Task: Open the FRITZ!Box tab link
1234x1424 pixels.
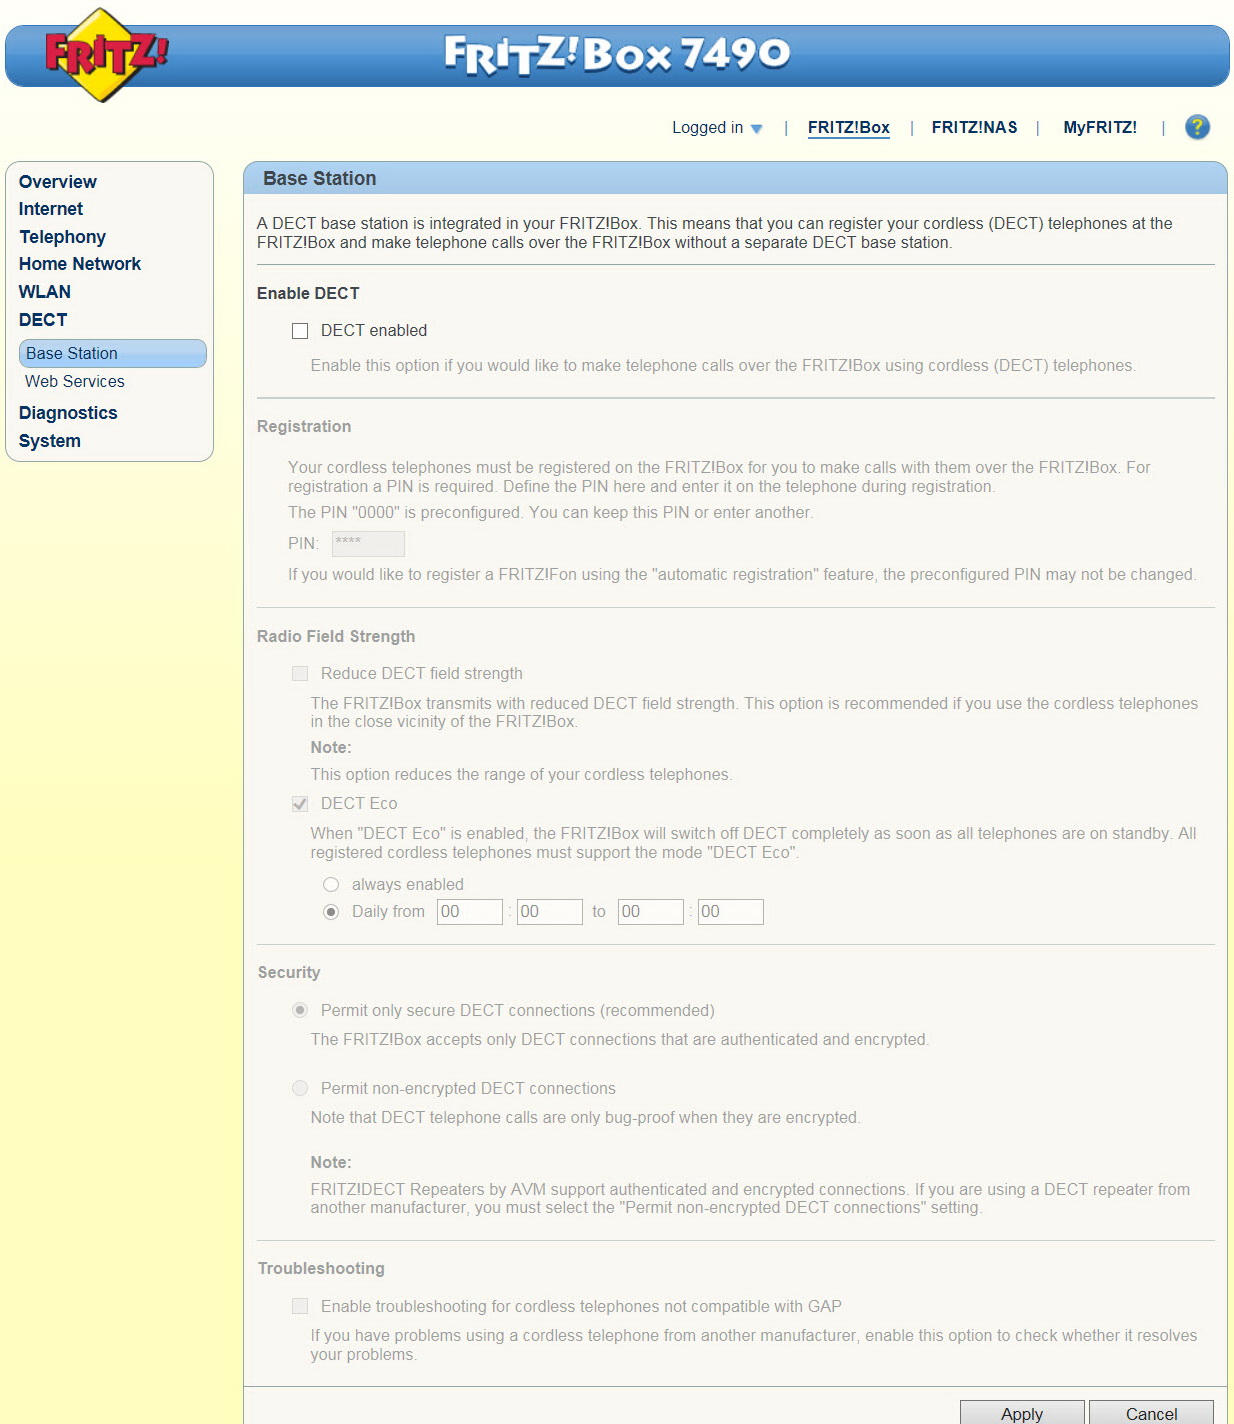Action: point(849,128)
